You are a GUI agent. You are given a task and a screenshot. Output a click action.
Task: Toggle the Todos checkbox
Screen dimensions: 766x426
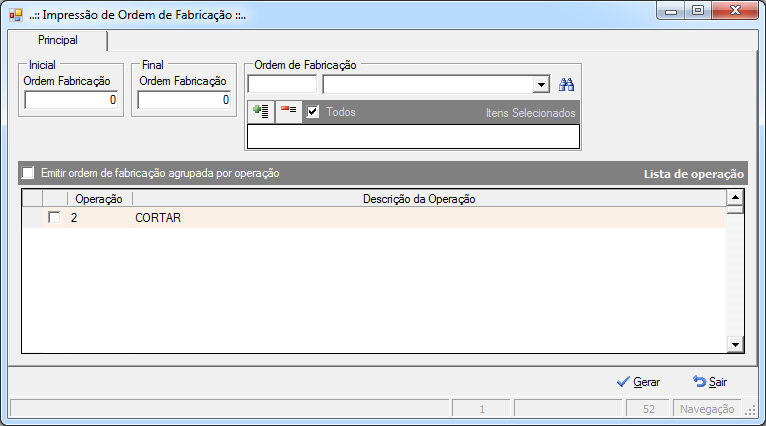(x=313, y=112)
